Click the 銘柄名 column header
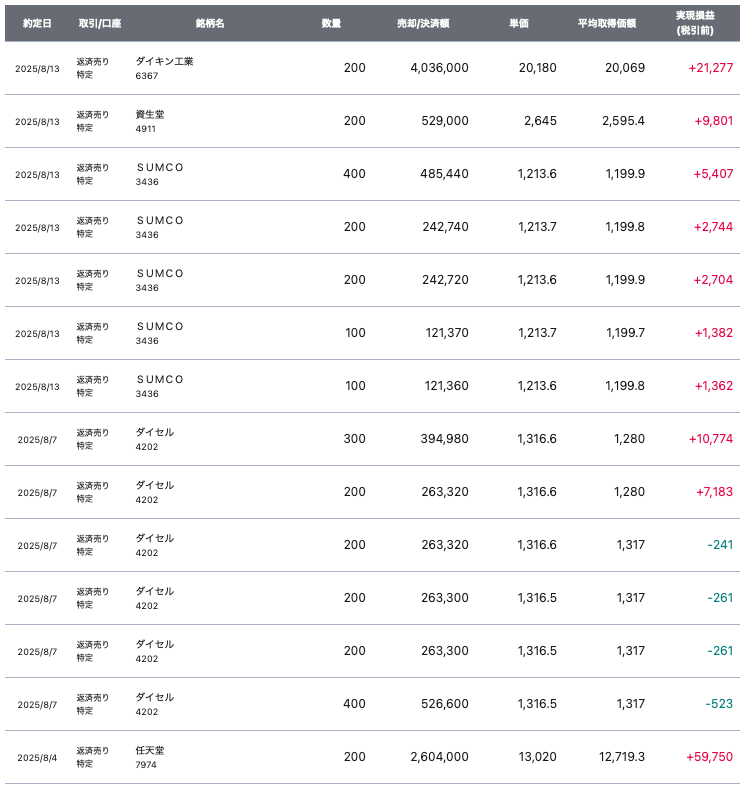This screenshot has height=789, width=749. 210,23
